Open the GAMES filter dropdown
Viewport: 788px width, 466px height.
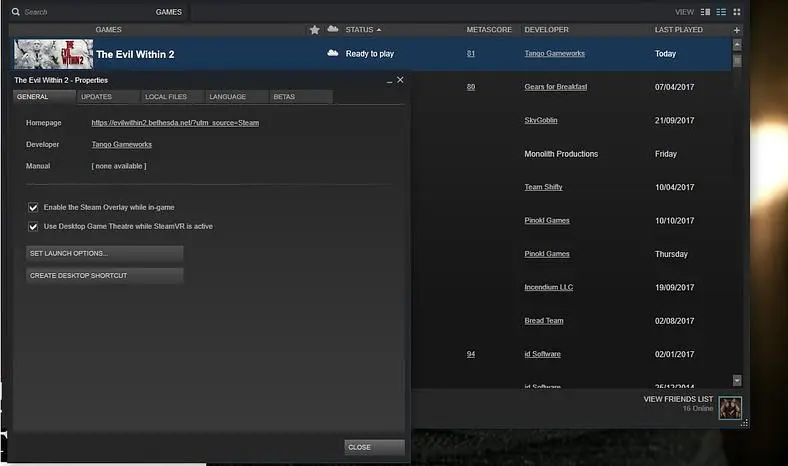(168, 12)
